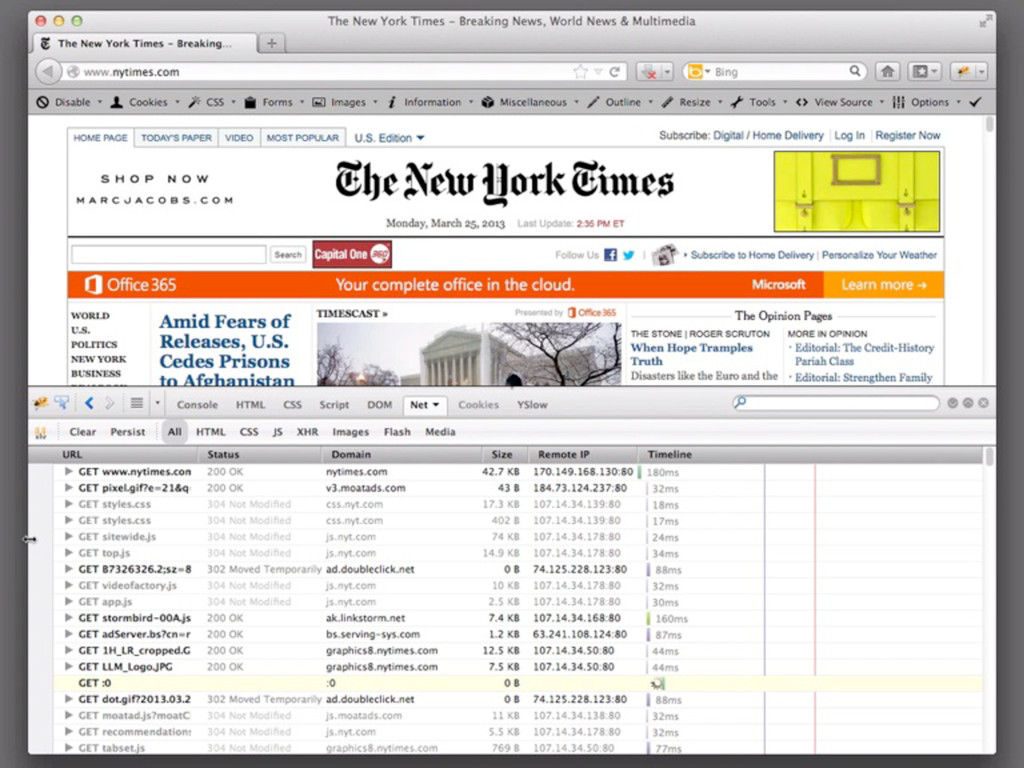Expand the GET pixel.gif request row

(x=69, y=488)
